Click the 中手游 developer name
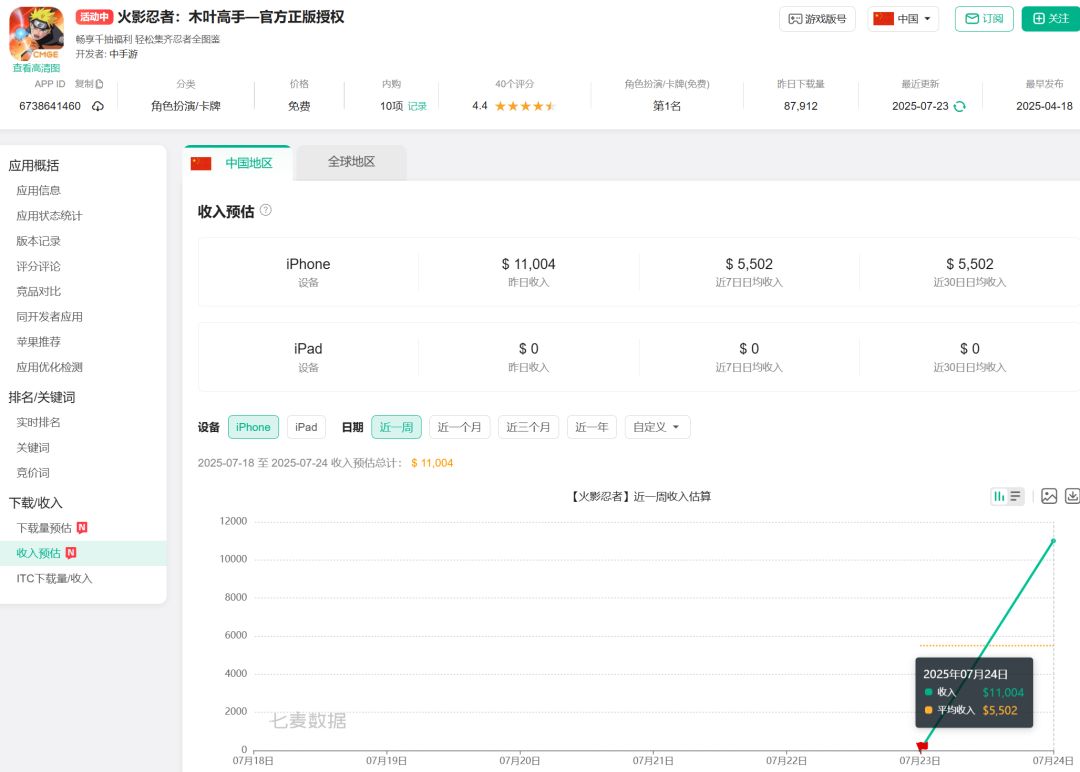Screen dimensions: 1080x772 123,54
